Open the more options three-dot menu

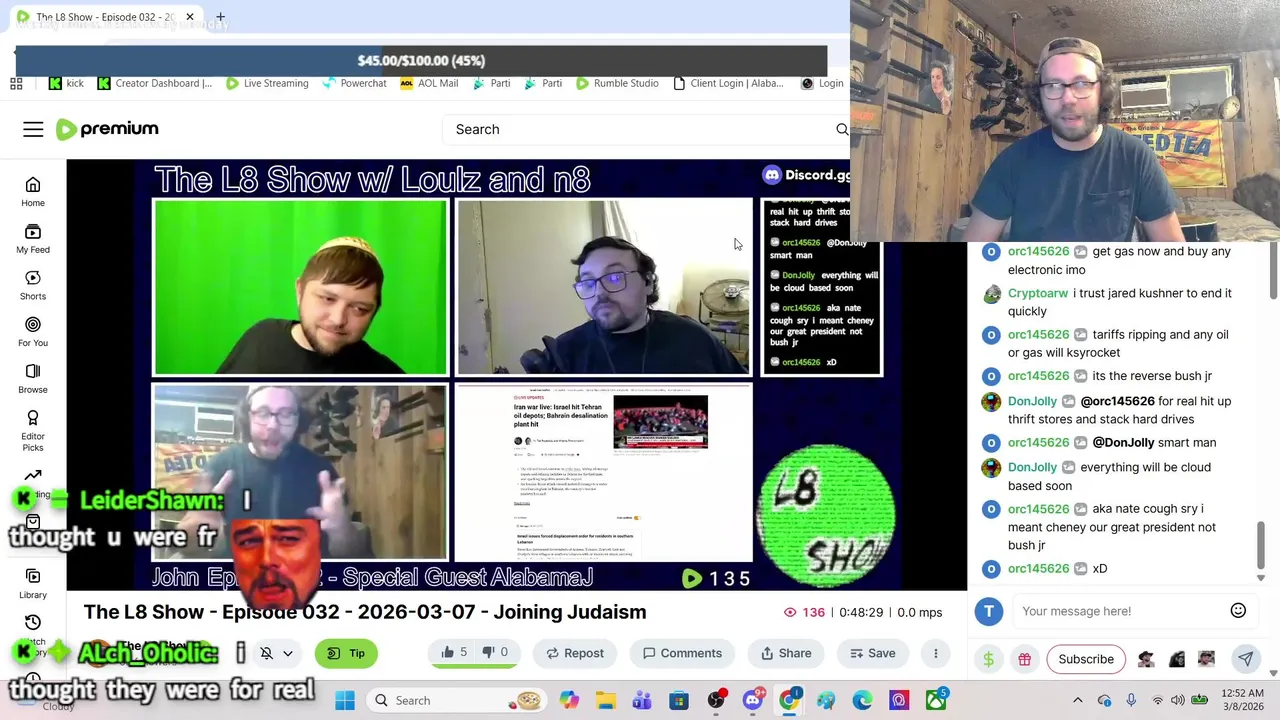tap(936, 653)
